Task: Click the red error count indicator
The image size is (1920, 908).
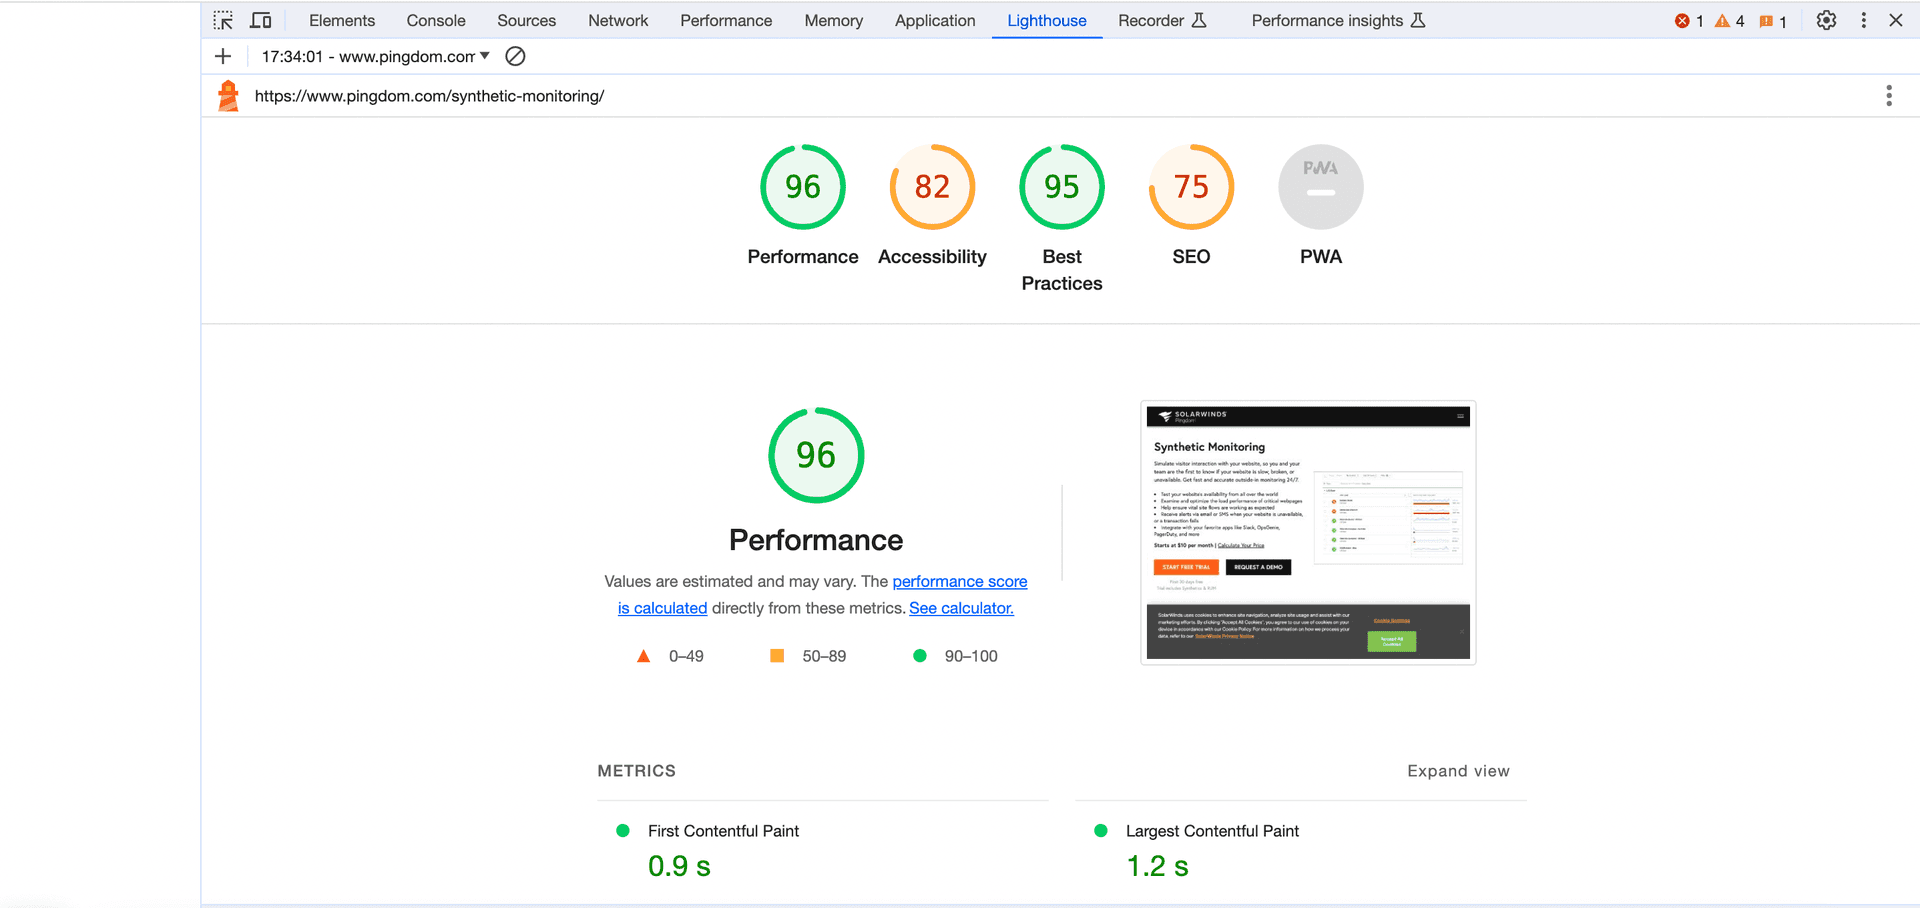Action: point(1689,21)
